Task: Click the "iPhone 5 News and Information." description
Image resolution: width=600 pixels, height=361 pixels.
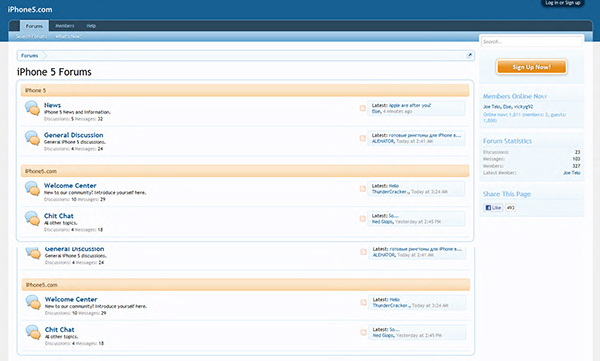Action: (x=77, y=112)
